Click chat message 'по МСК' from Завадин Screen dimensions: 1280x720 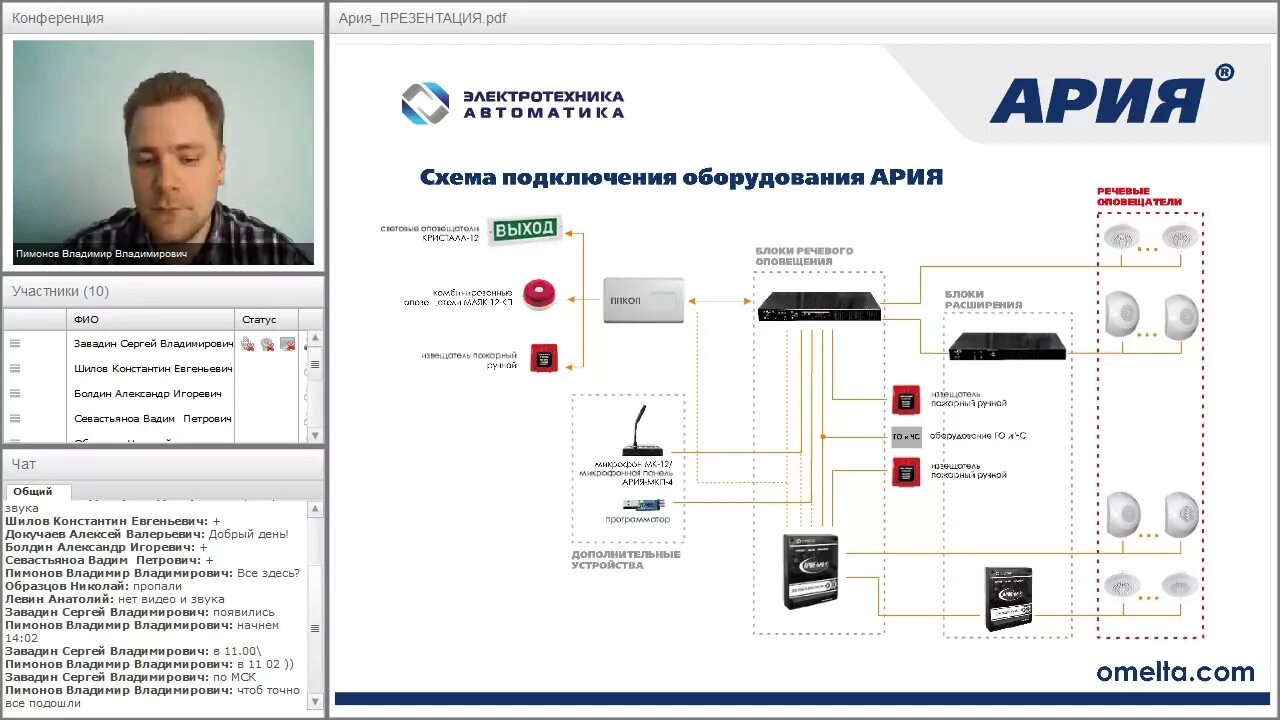pos(234,677)
